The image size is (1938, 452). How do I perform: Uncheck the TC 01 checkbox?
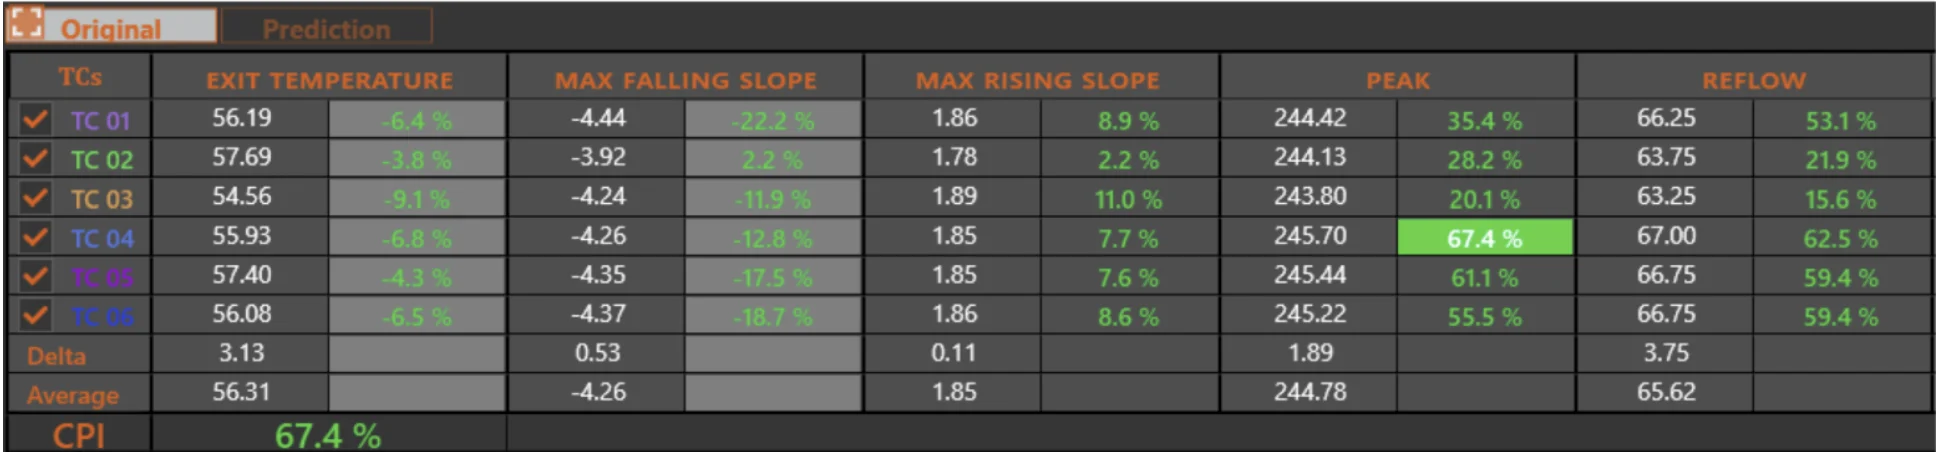[35, 120]
